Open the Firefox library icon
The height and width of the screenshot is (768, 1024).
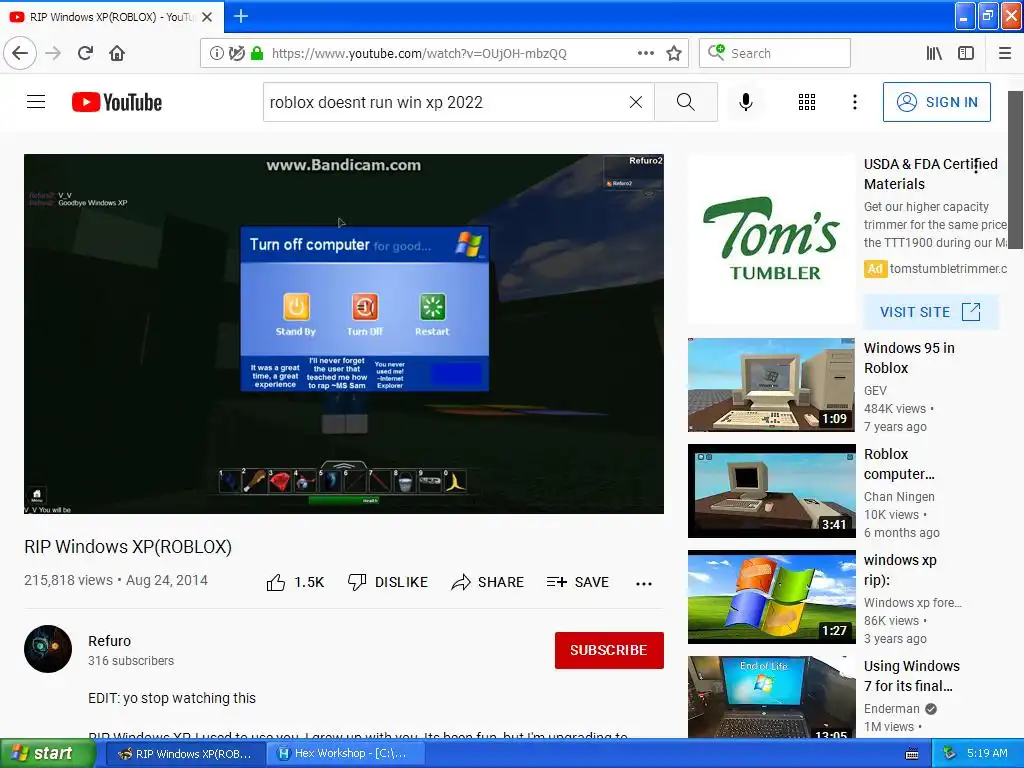[x=934, y=53]
